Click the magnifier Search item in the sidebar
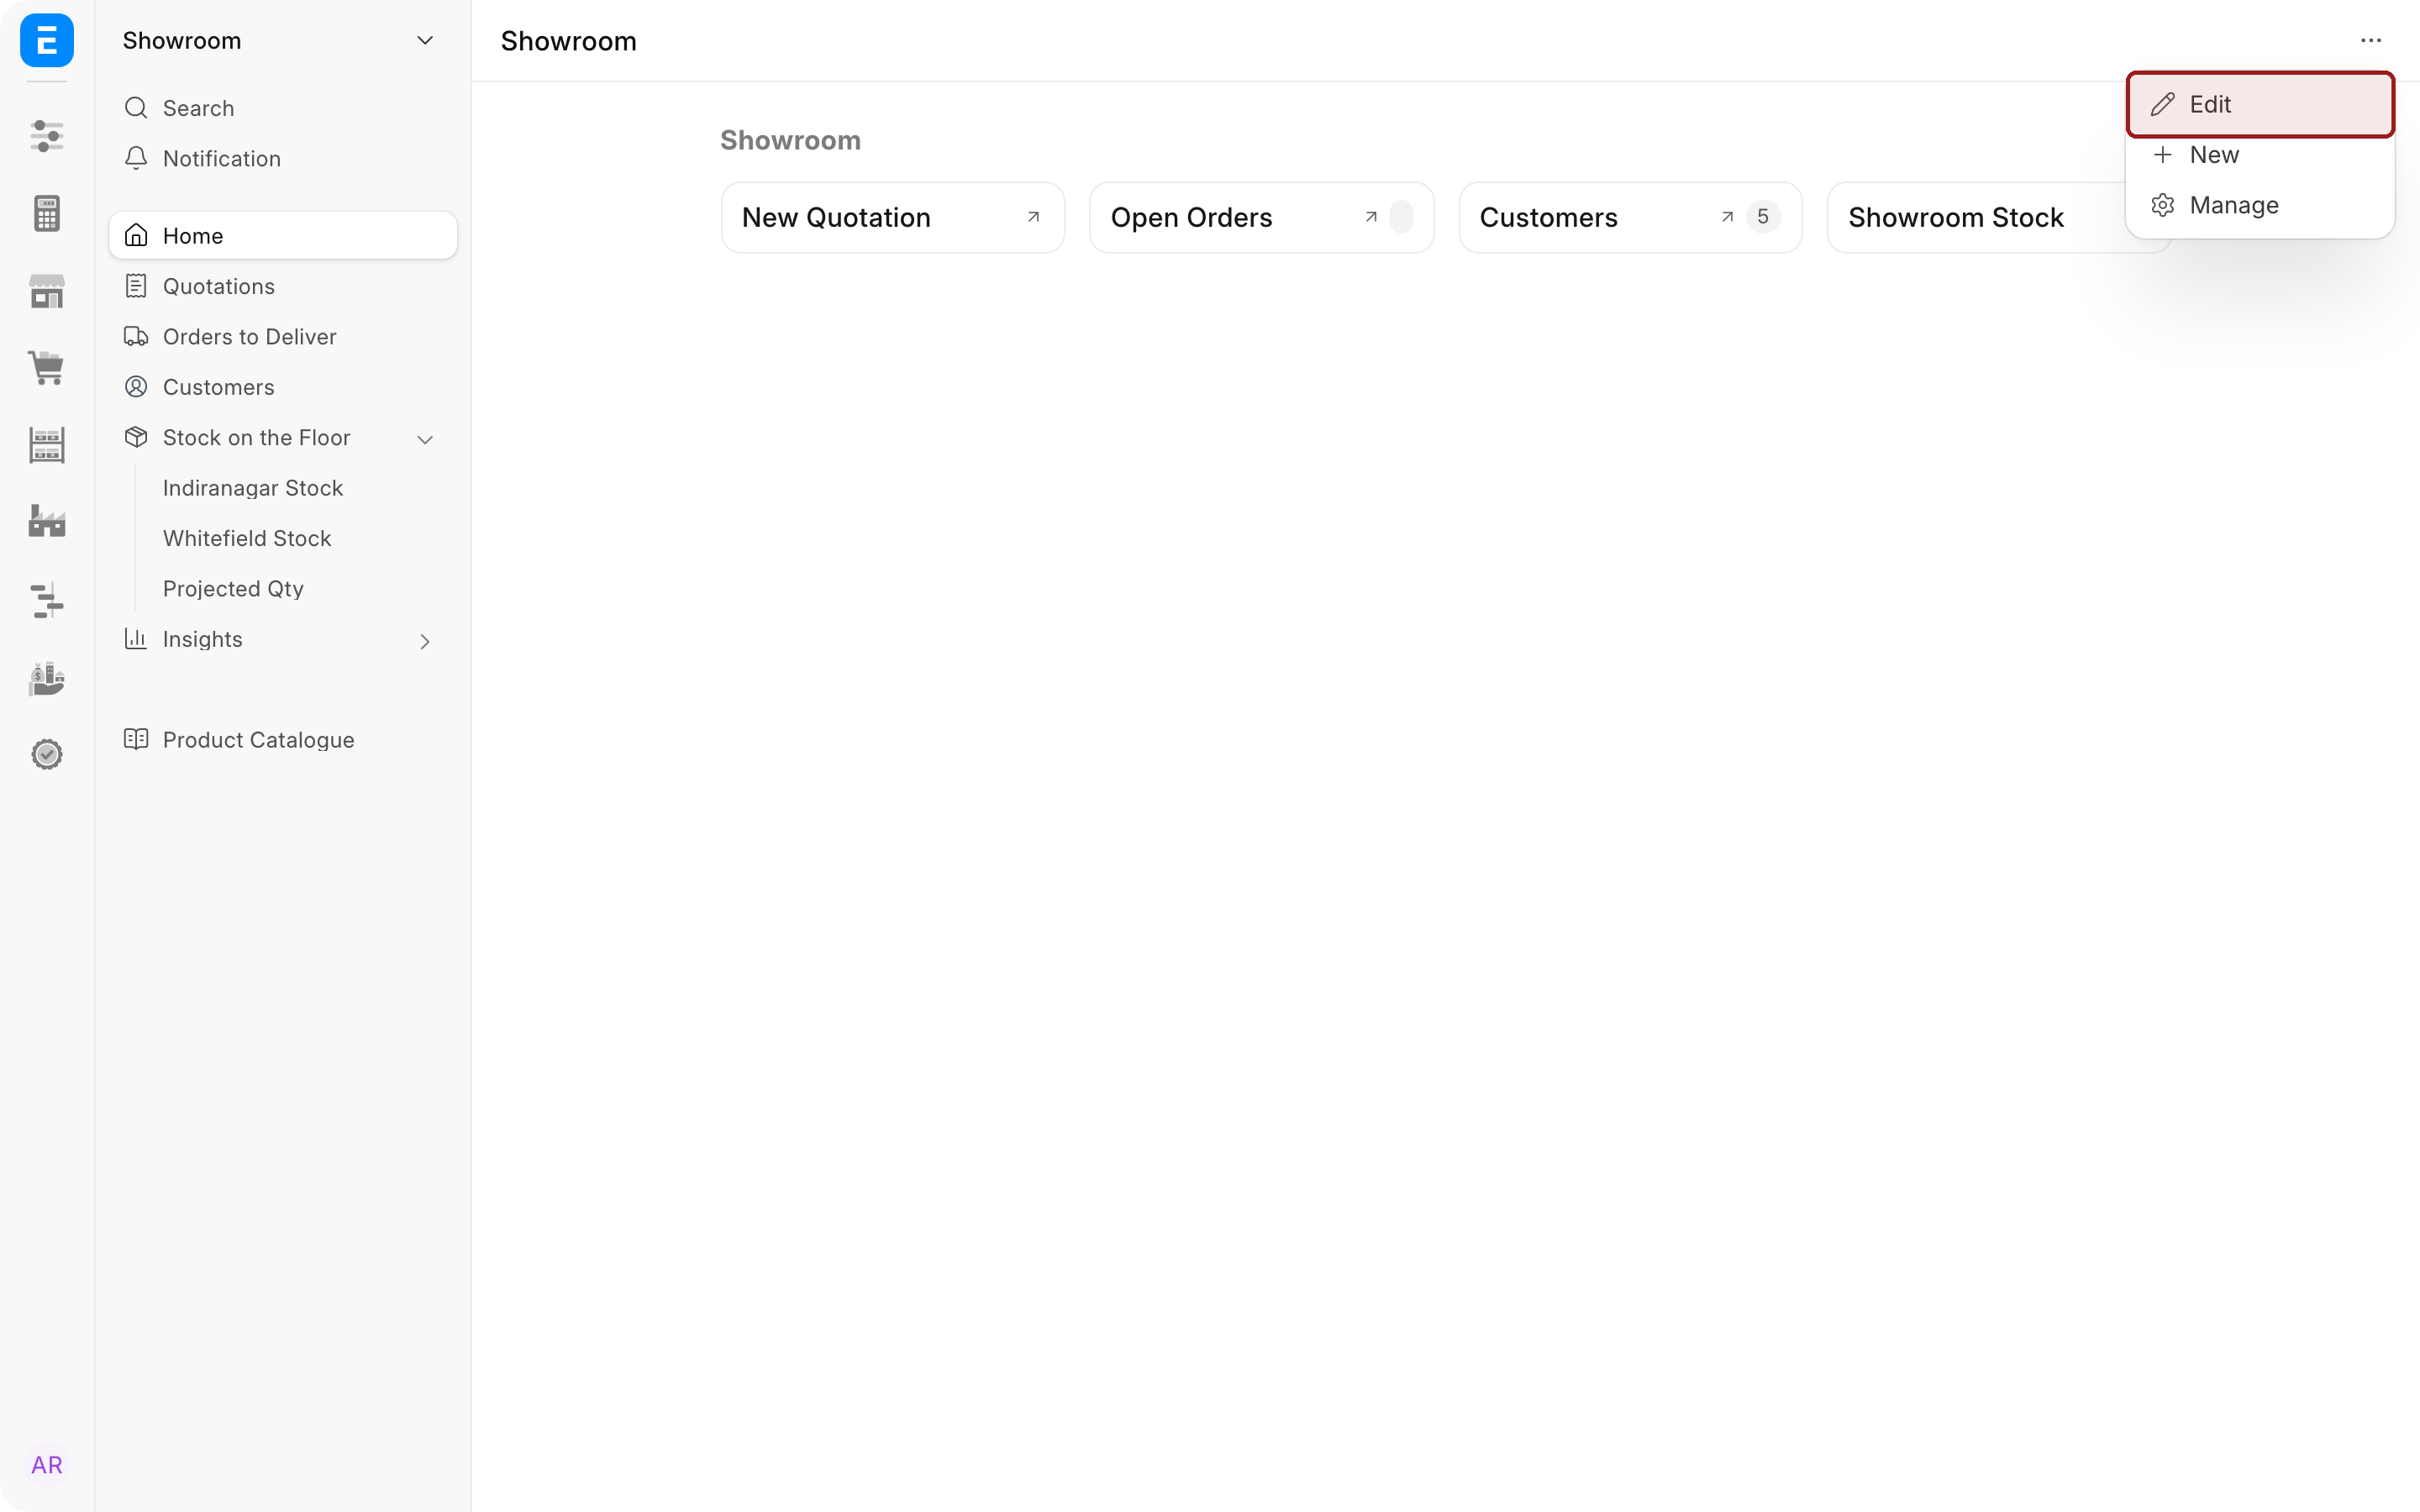 [283, 108]
